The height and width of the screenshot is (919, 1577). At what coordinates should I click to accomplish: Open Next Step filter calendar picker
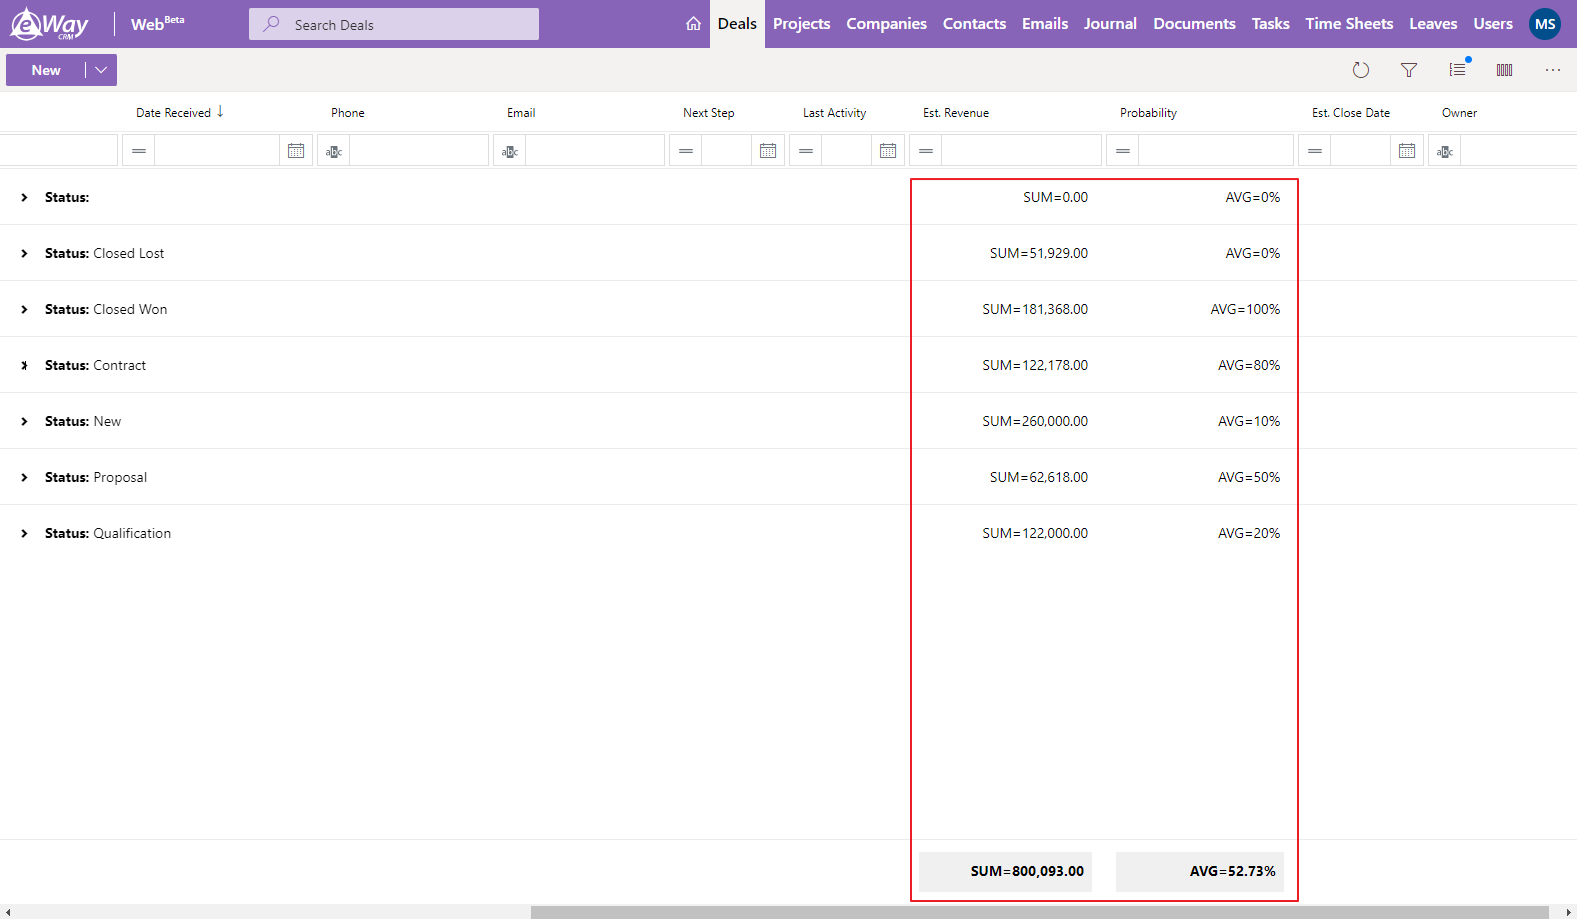[x=768, y=151]
